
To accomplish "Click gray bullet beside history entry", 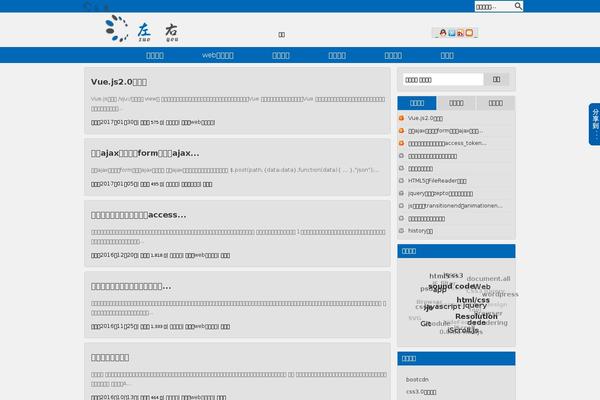I will [401, 231].
